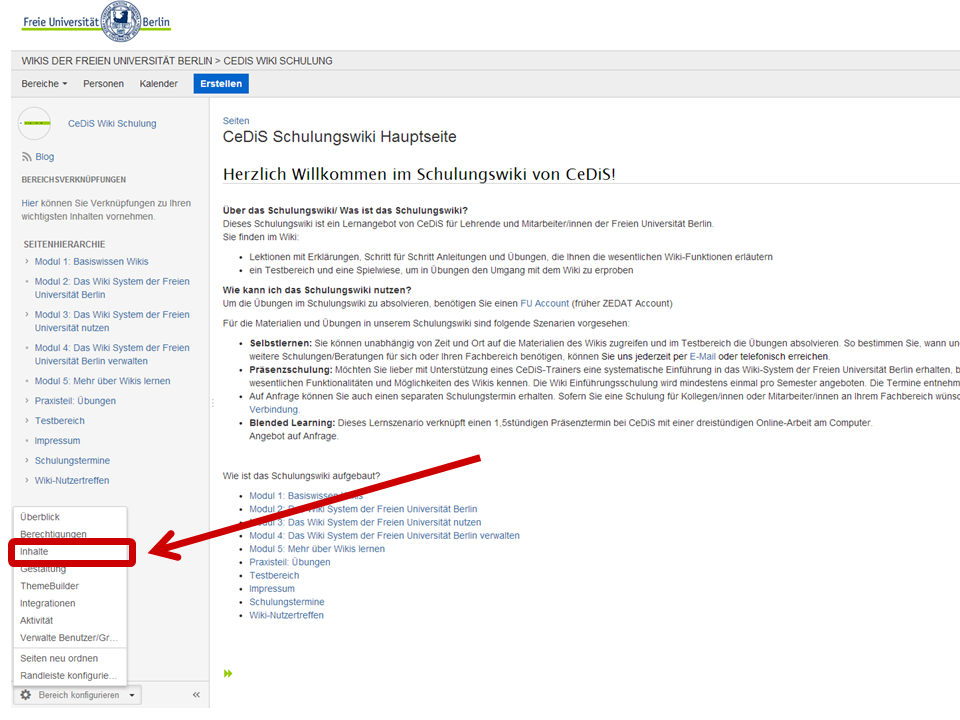Image resolution: width=960 pixels, height=720 pixels.
Task: Expand the Modul 3 tree node arrow
Action: click(x=27, y=314)
